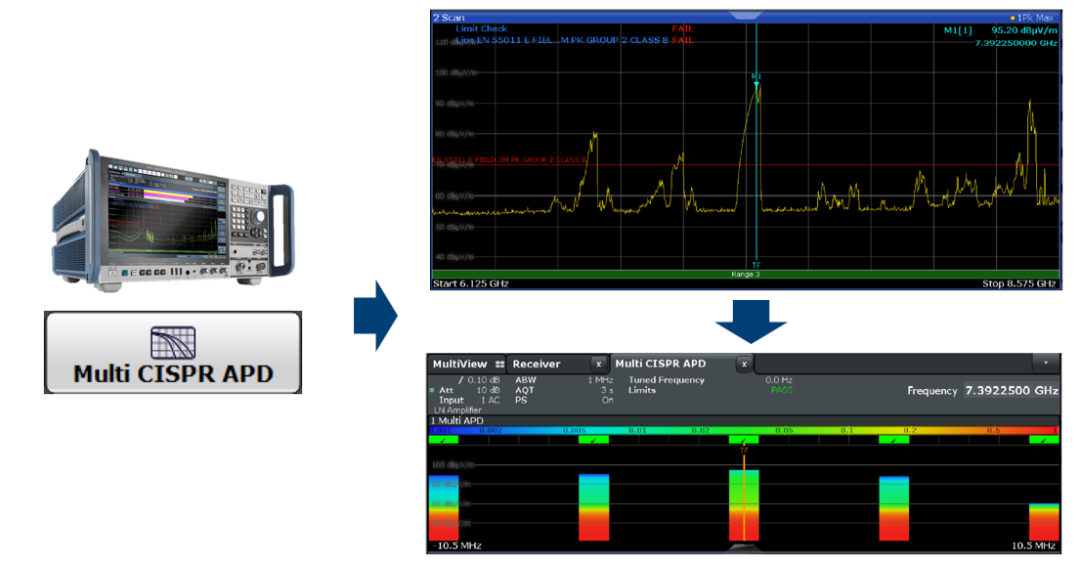Click the yellow 1Pk Max trace indicator

[1012, 18]
